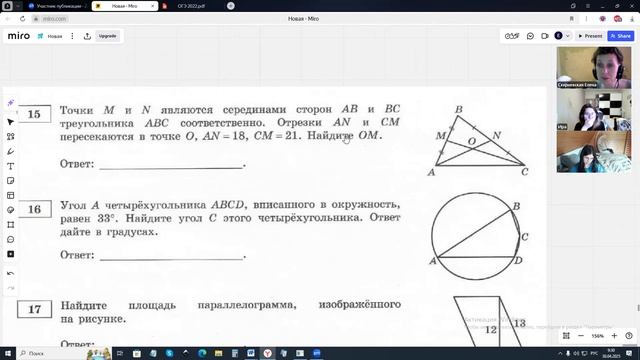
Task: Click the second participant video thumbnail
Action: 593,110
